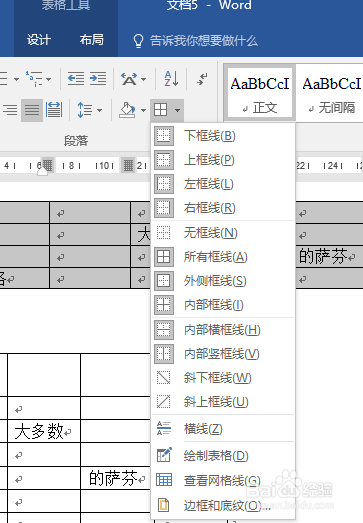Insert 横线(Z) horizontal line

coord(223,429)
